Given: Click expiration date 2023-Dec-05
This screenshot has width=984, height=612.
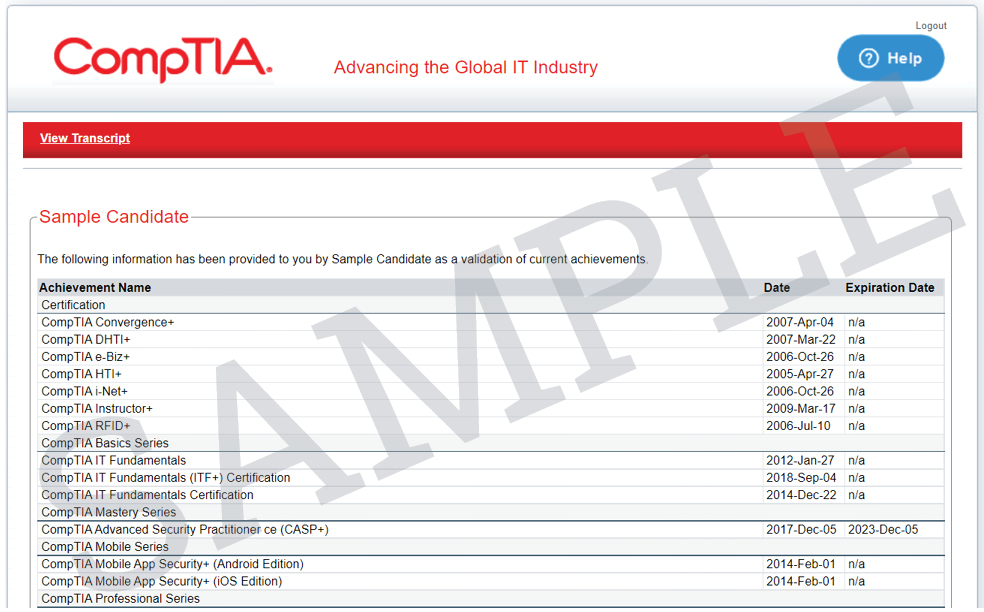Looking at the screenshot, I should (x=883, y=530).
